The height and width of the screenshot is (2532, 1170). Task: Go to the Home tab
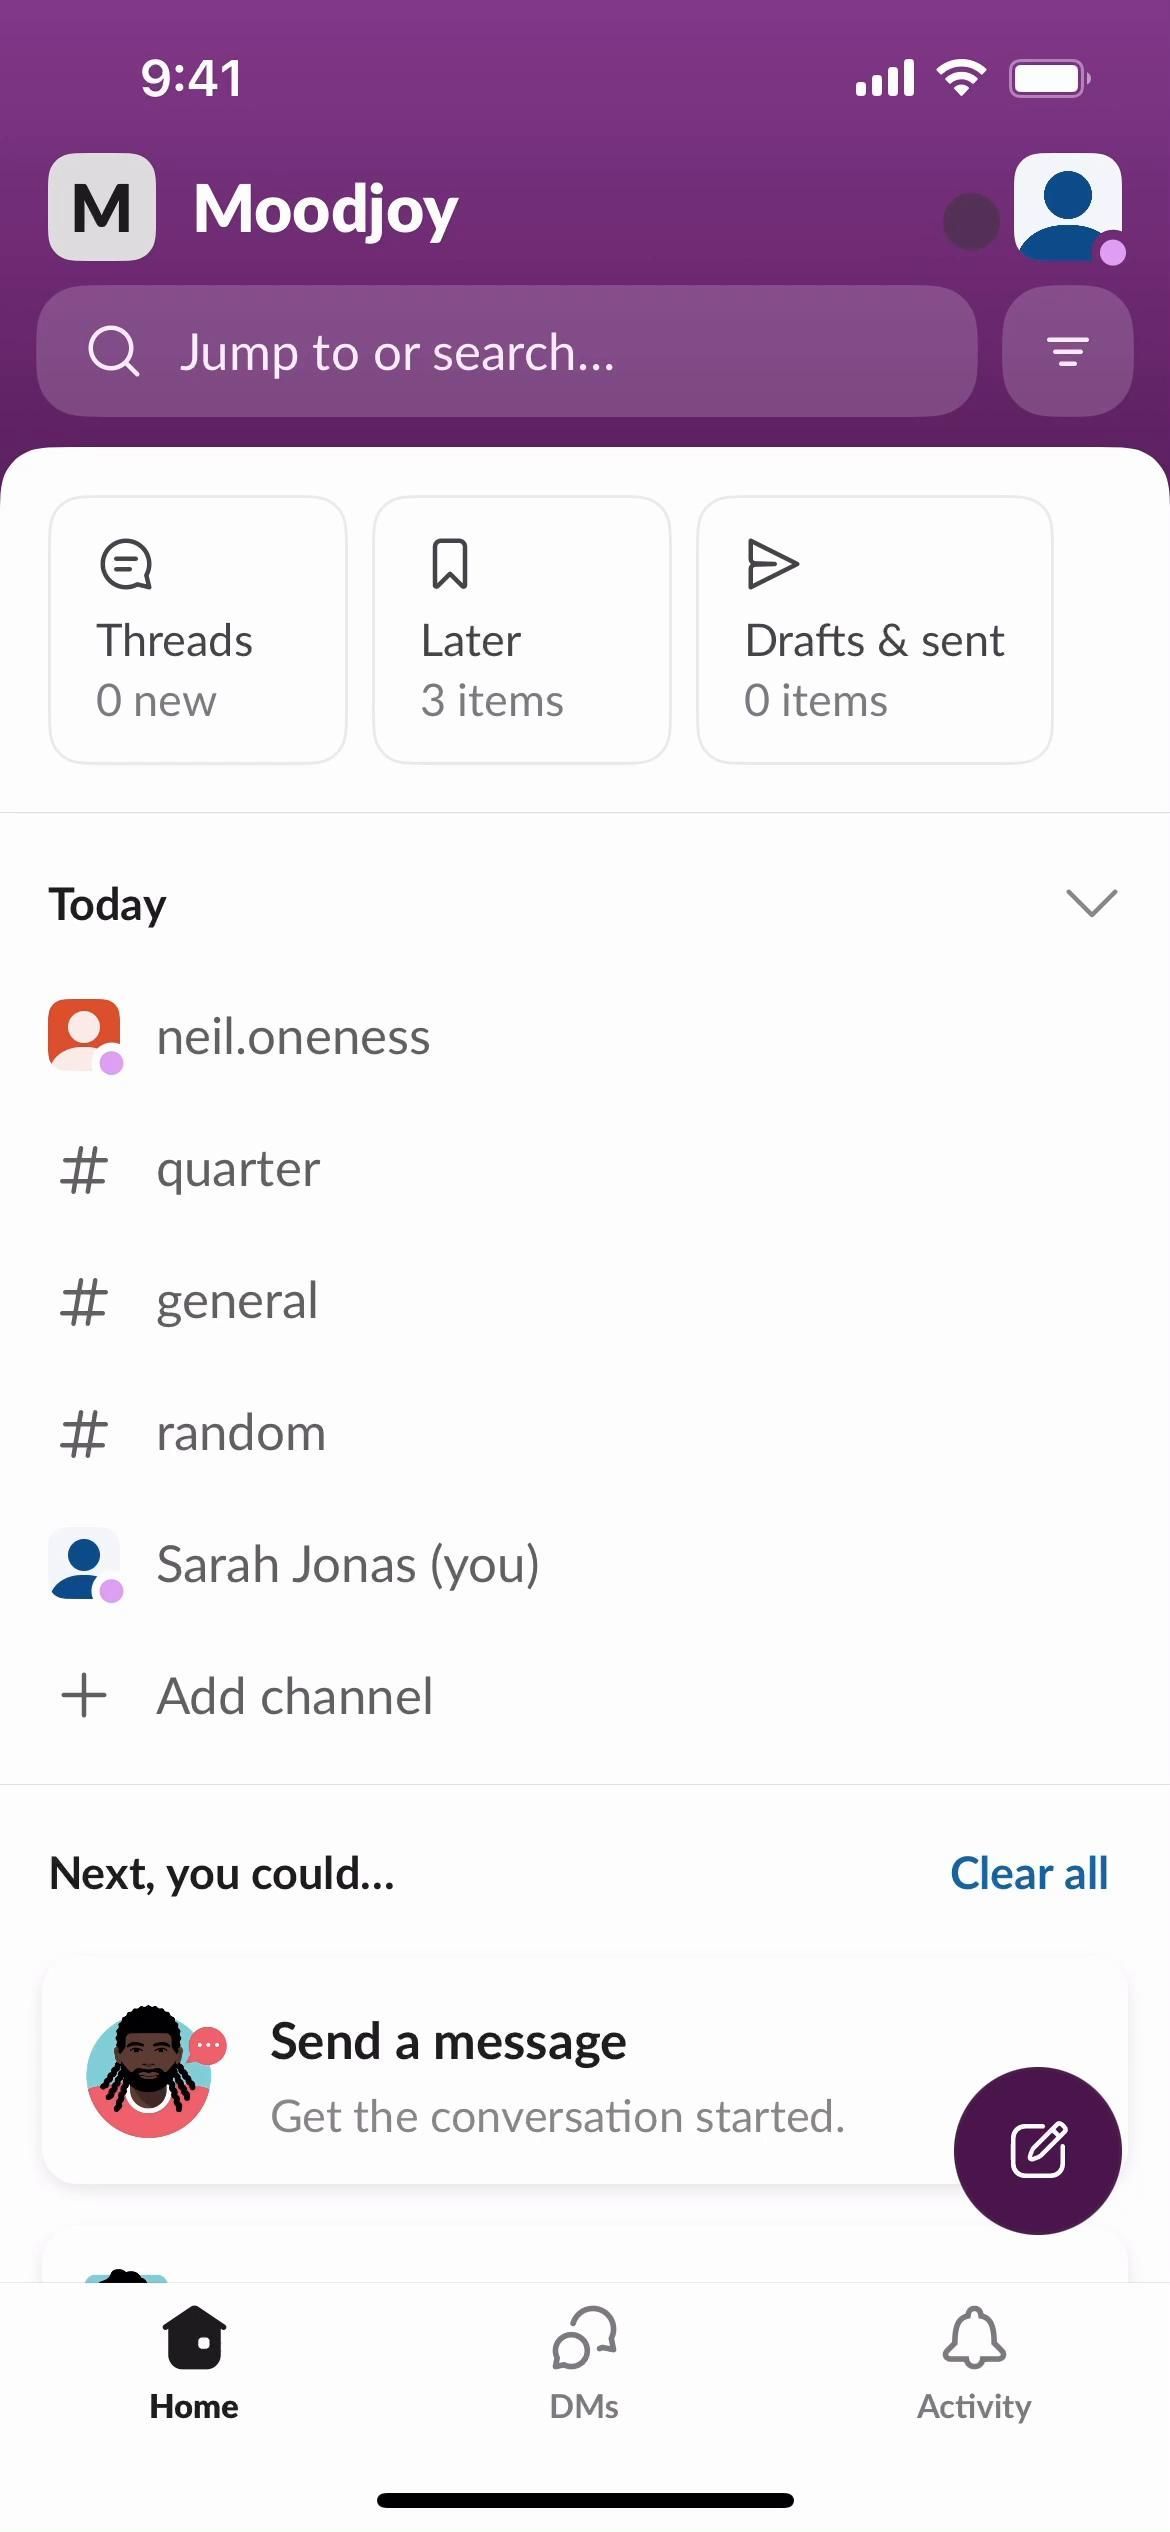coord(194,2364)
